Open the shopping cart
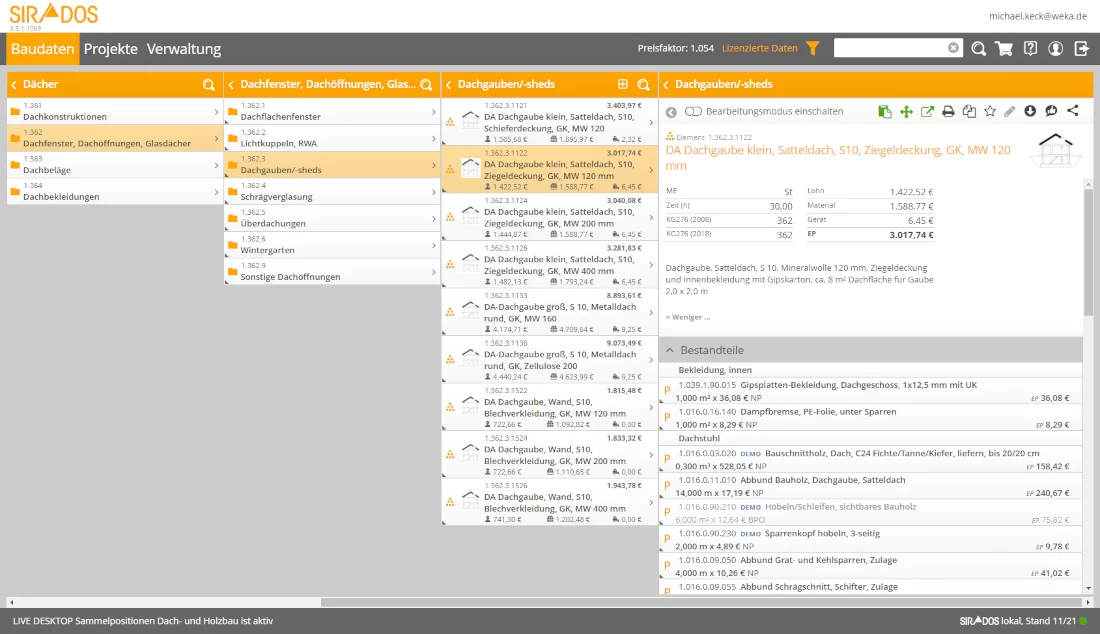Viewport: 1100px width, 634px height. [1004, 48]
